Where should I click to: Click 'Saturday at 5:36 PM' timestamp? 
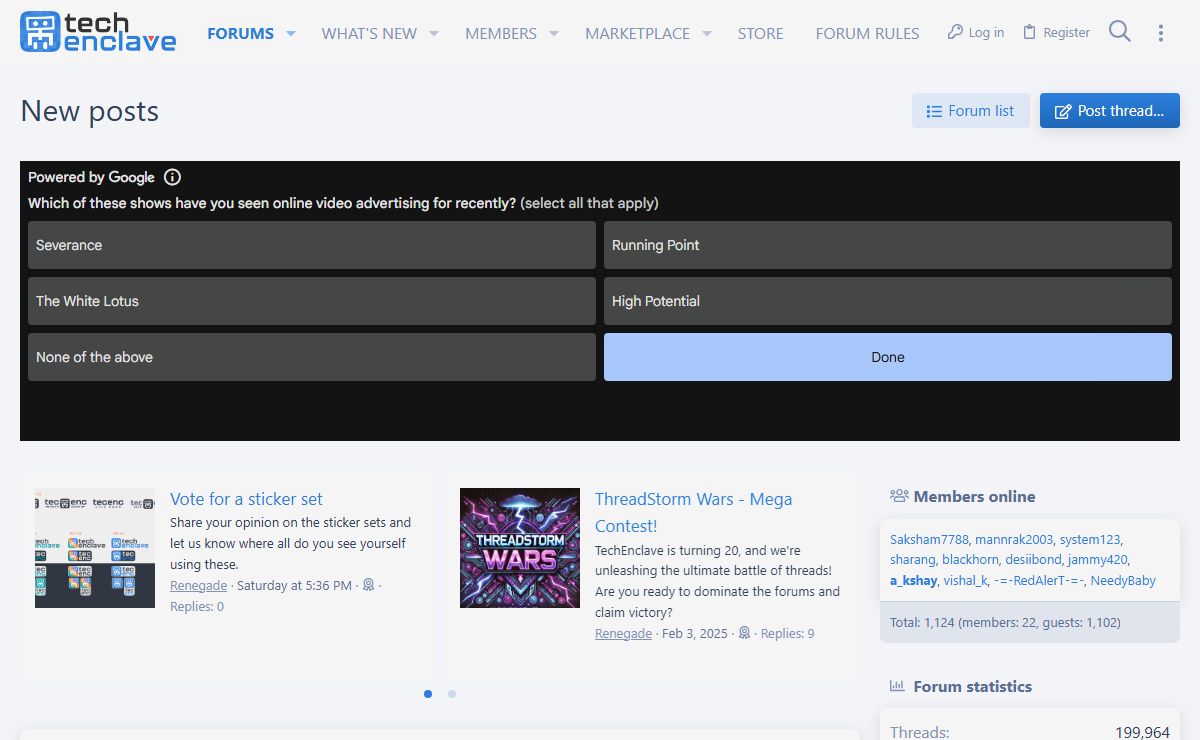[x=293, y=585]
